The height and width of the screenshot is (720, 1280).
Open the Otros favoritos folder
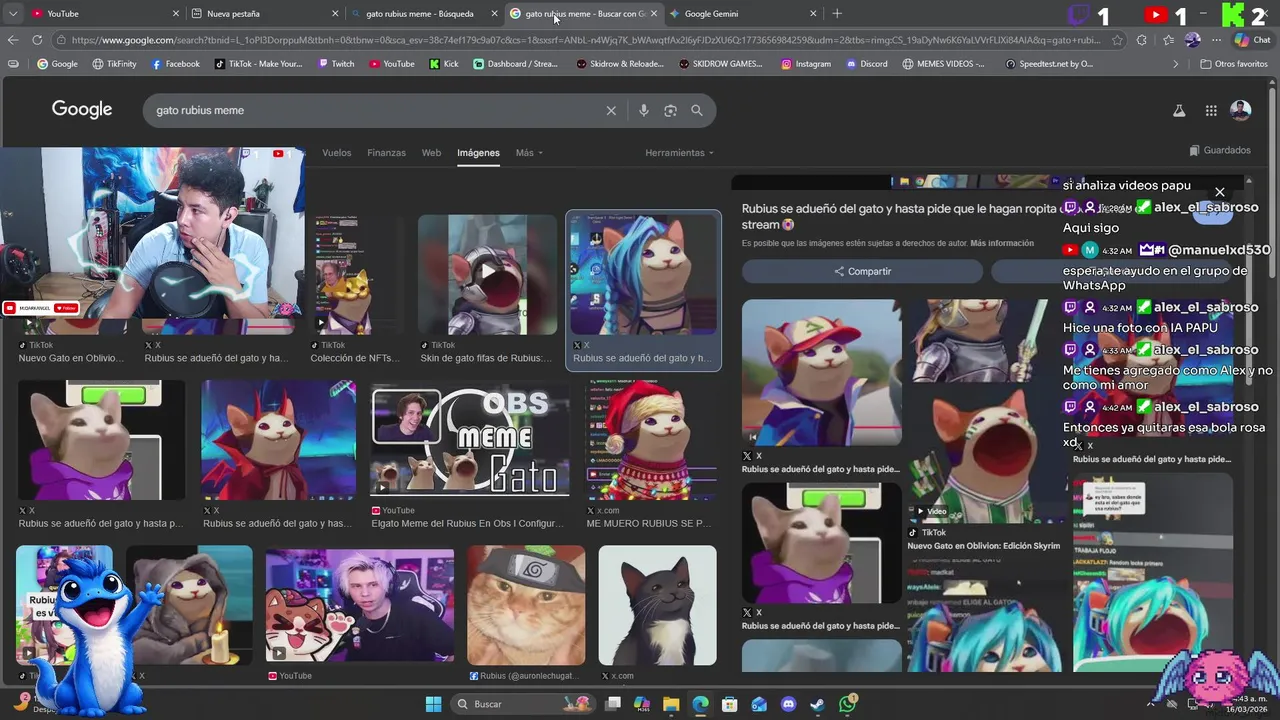pos(1234,64)
